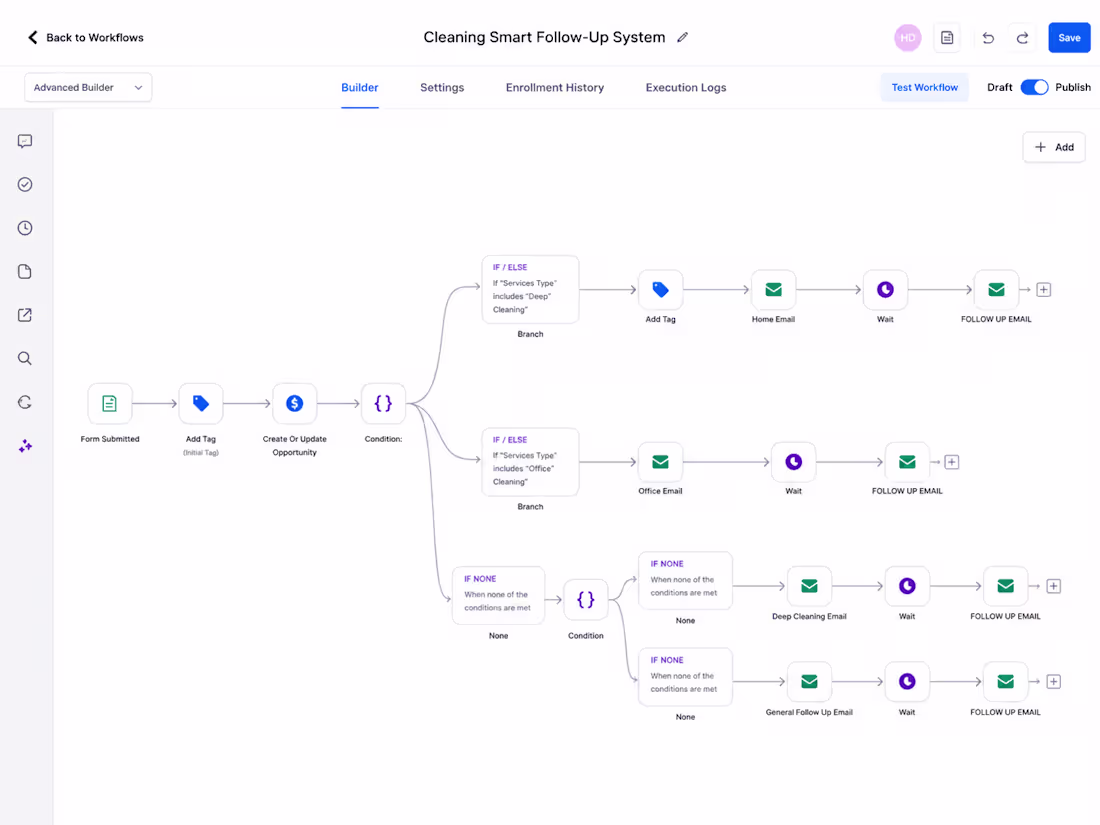The width and height of the screenshot is (1100, 825).
Task: Open the comments sidebar icon
Action: pyautogui.click(x=25, y=141)
